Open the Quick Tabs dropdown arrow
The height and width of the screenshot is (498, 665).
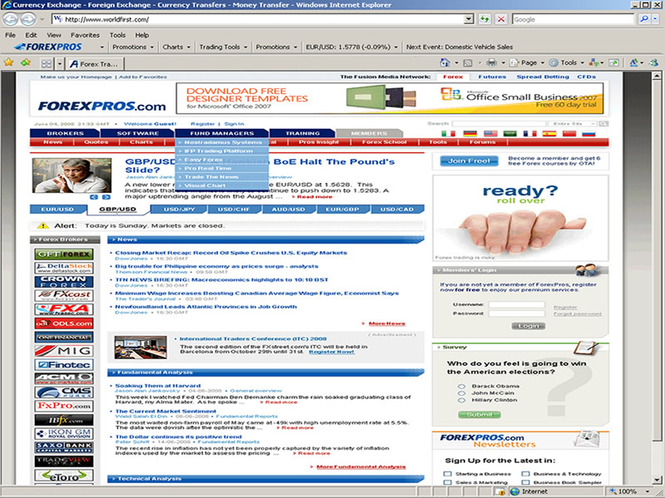tap(59, 64)
